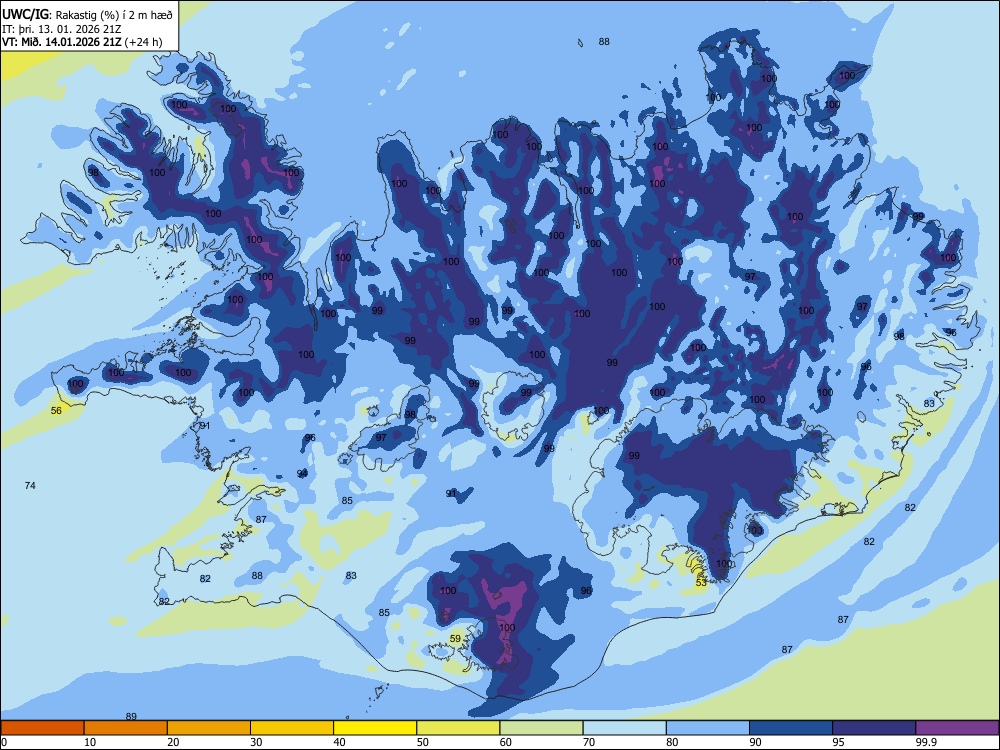
Task: Click the legend scale label "40"
Action: pos(339,742)
